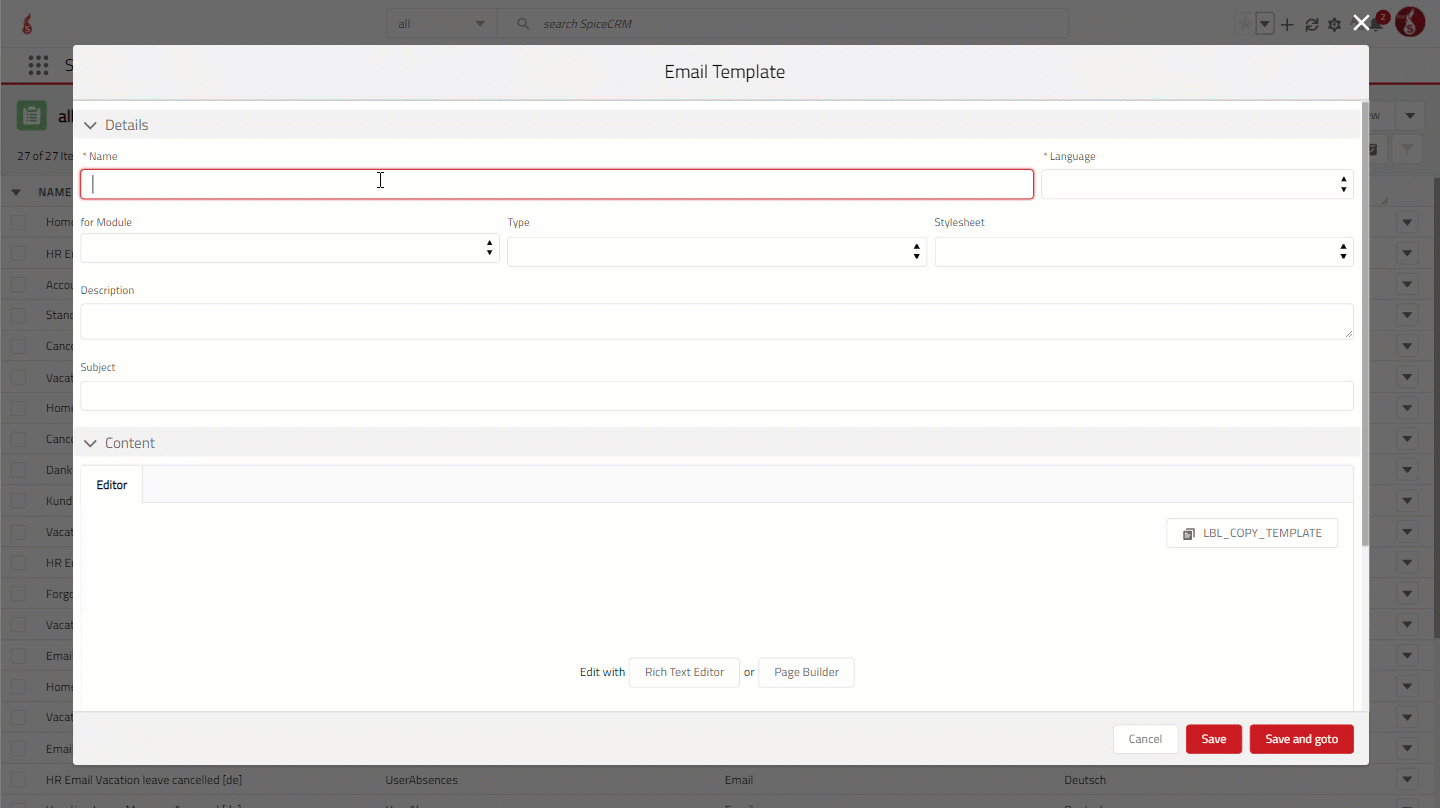Open the Language dropdown
Image resolution: width=1440 pixels, height=808 pixels.
click(x=1196, y=184)
